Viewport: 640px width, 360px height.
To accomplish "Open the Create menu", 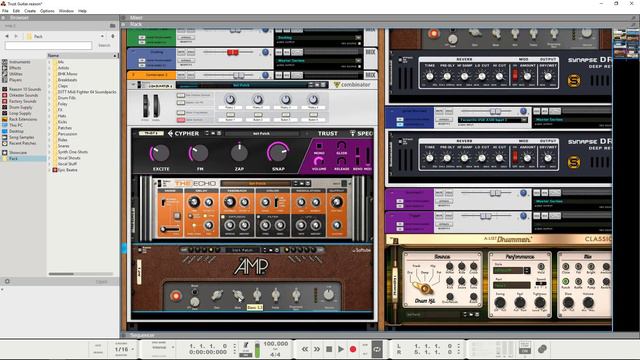I will (x=30, y=11).
